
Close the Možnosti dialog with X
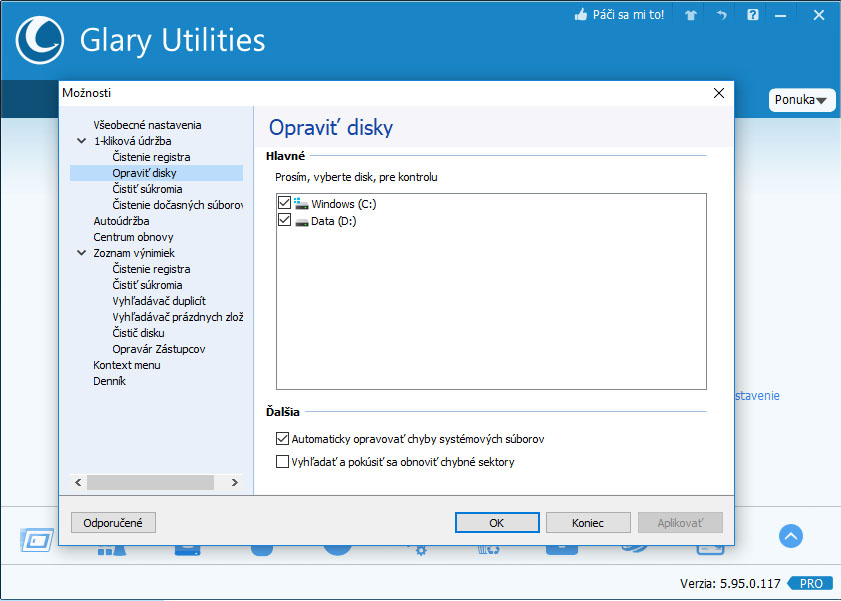pyautogui.click(x=718, y=93)
